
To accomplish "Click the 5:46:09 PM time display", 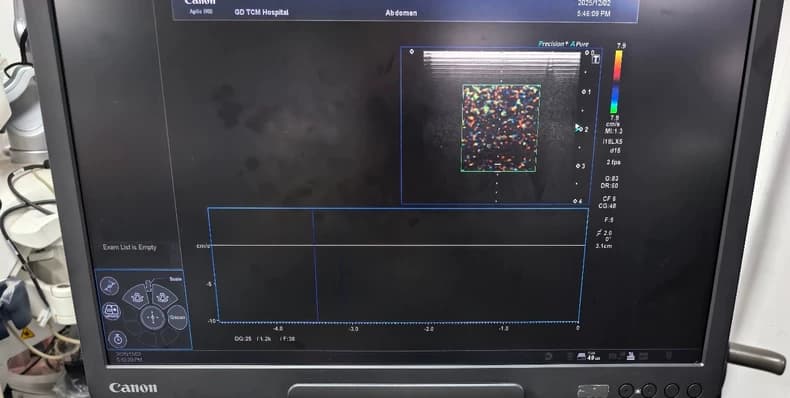I will pos(594,14).
